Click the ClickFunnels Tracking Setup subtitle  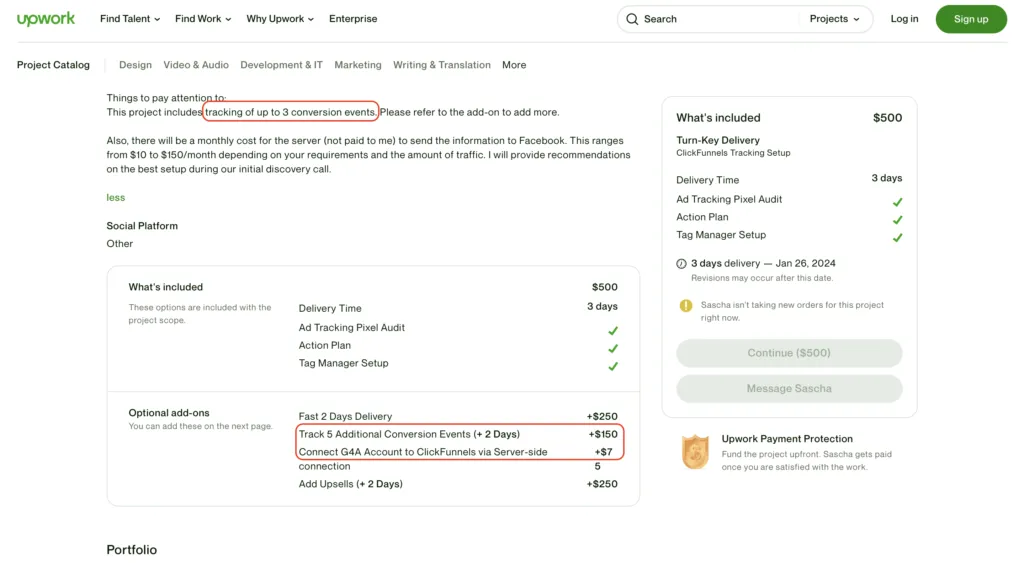[x=733, y=153]
